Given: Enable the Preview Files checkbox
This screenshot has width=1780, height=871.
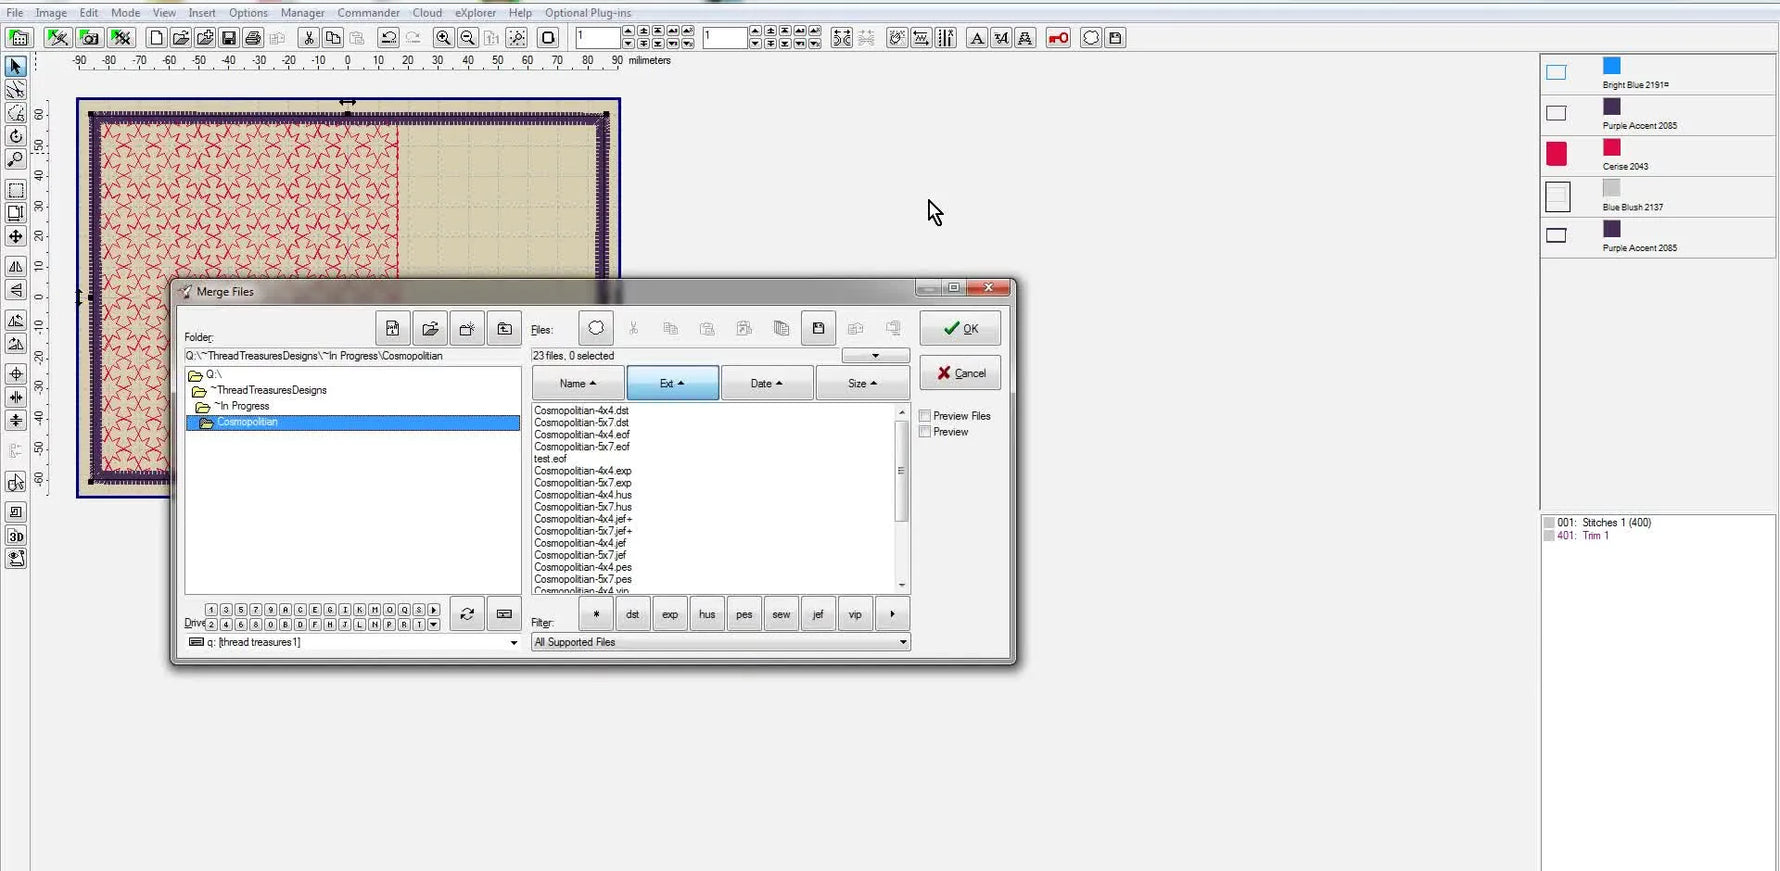Looking at the screenshot, I should coord(925,416).
